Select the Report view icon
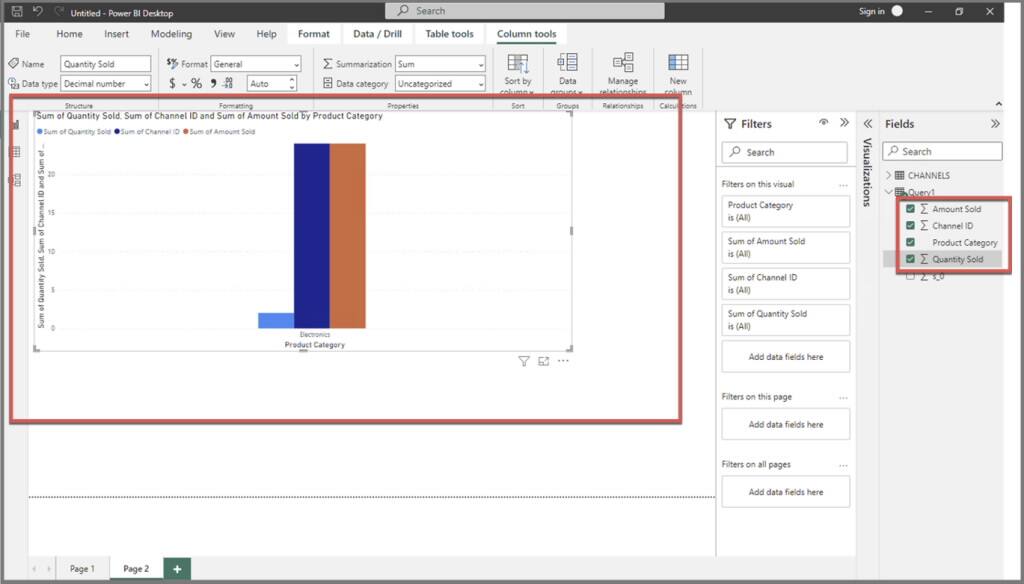The width and height of the screenshot is (1024, 584). (x=16, y=124)
